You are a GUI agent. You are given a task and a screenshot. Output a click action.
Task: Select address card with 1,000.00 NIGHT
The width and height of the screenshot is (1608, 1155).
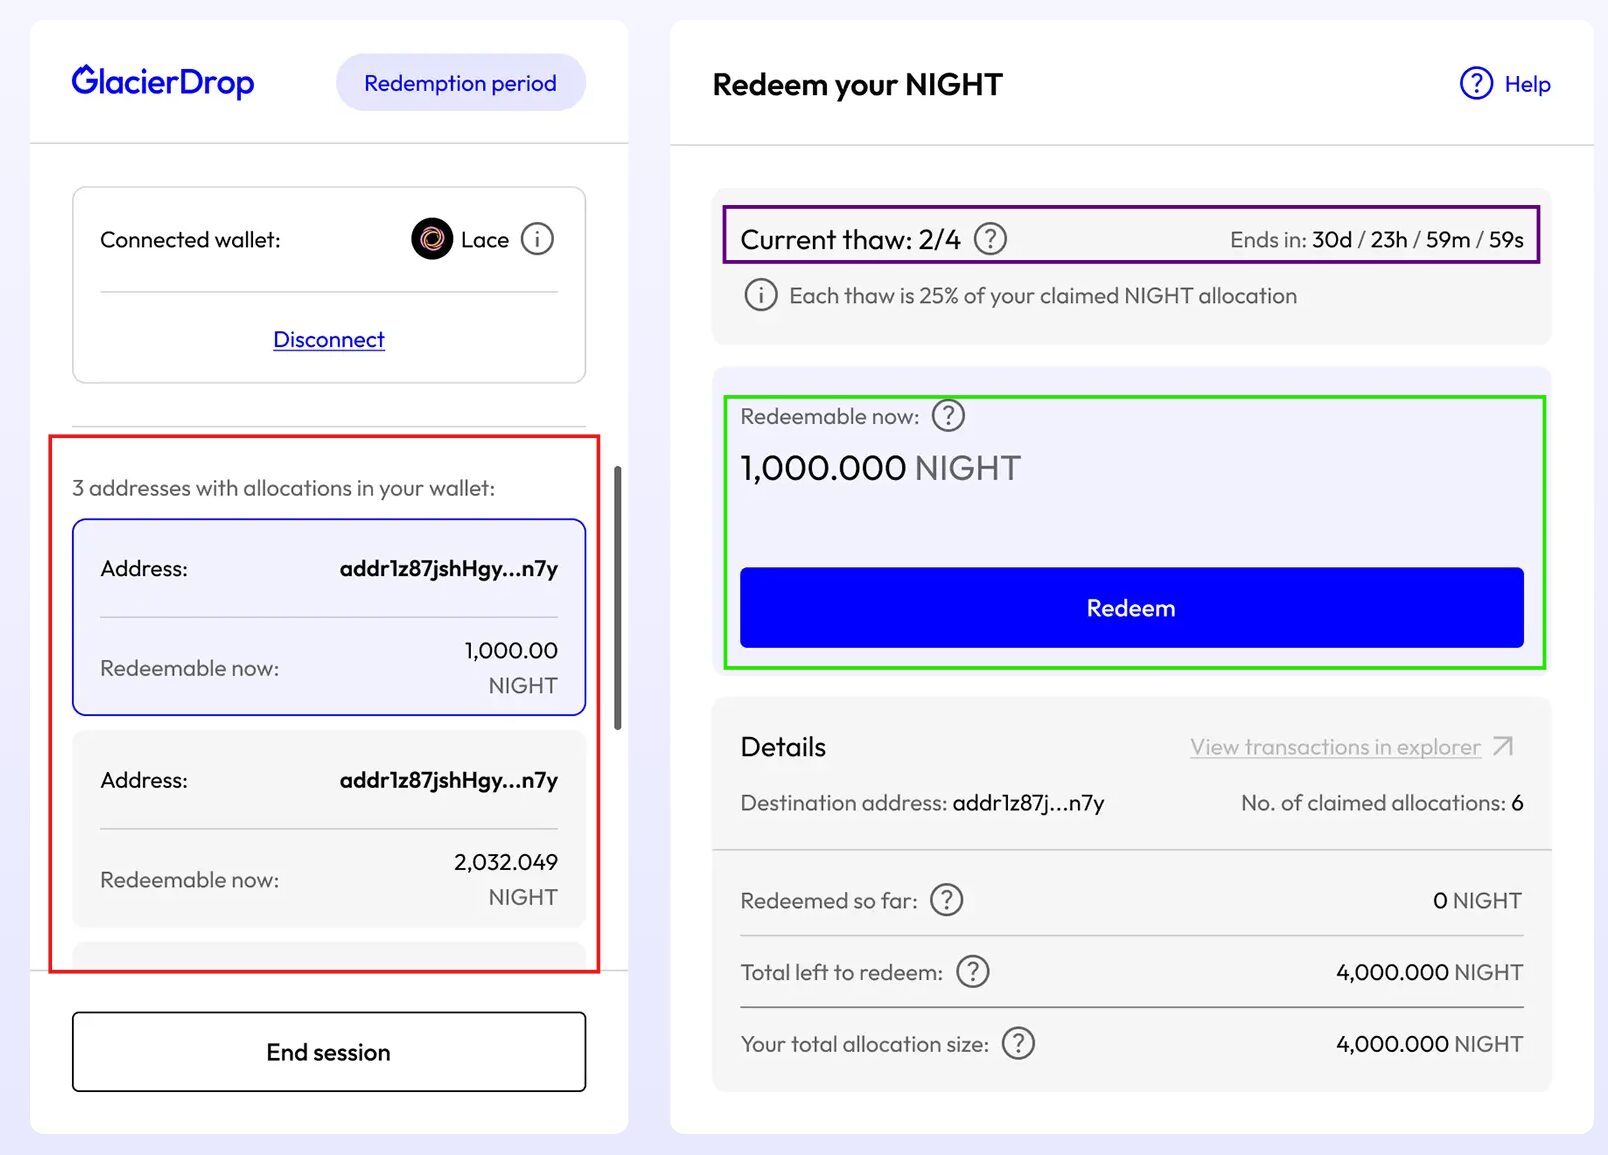coord(329,617)
